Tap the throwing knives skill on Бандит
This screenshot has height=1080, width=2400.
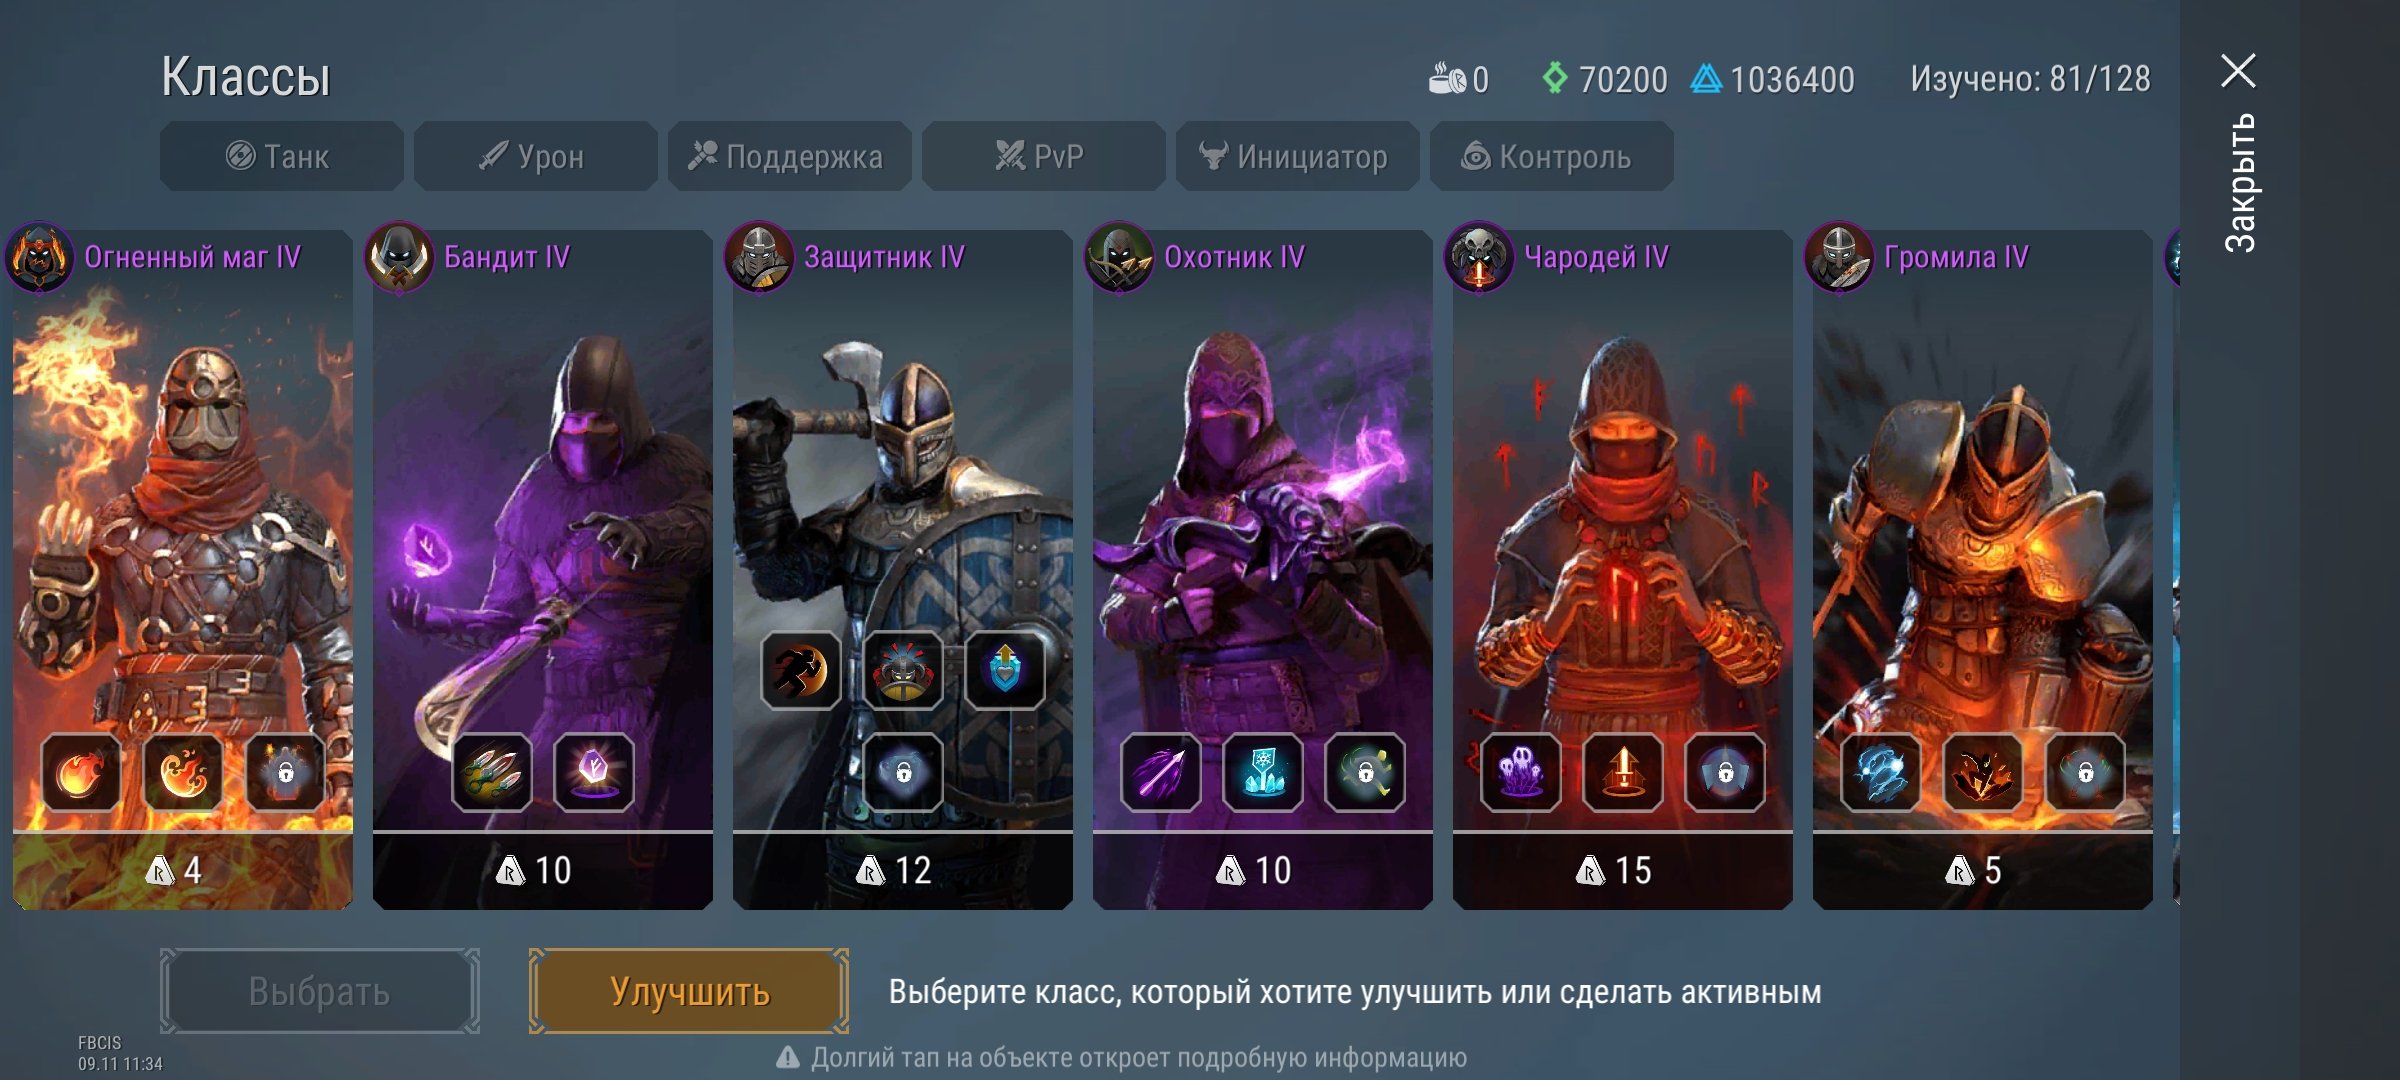491,772
